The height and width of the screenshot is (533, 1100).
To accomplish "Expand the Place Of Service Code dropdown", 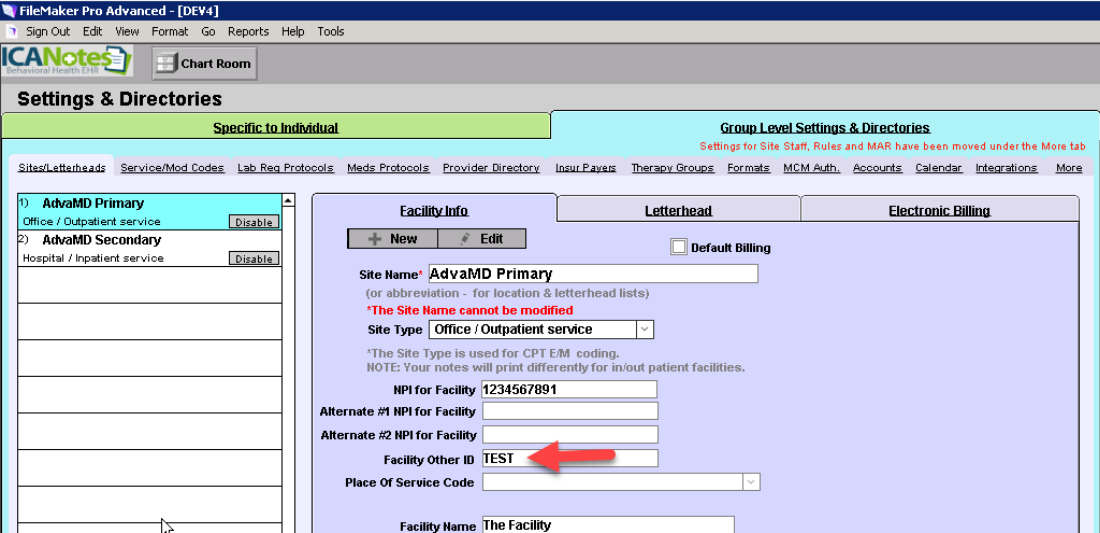I will 750,482.
